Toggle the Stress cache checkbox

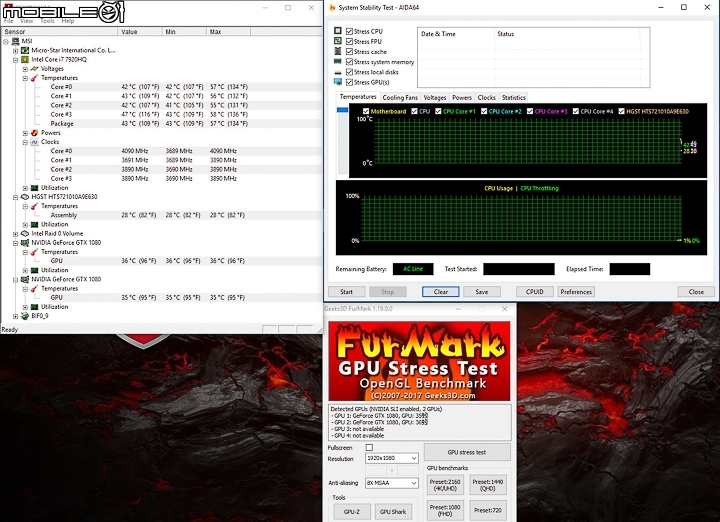pyautogui.click(x=349, y=51)
